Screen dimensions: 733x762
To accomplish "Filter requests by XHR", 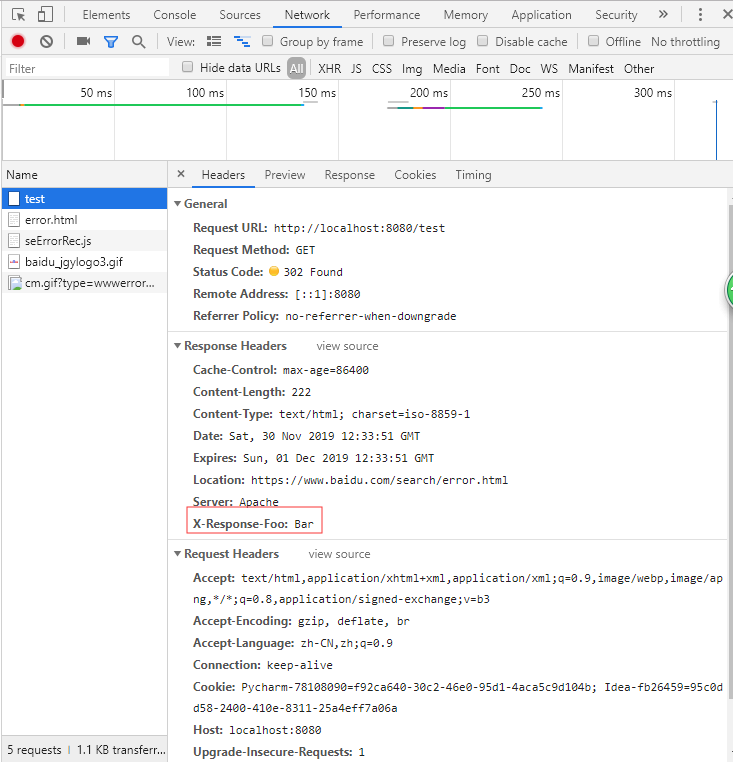I will [x=330, y=69].
